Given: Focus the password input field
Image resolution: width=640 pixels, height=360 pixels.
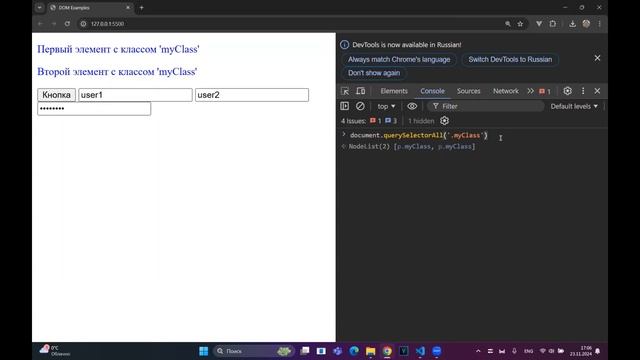Looking at the screenshot, I should point(94,109).
